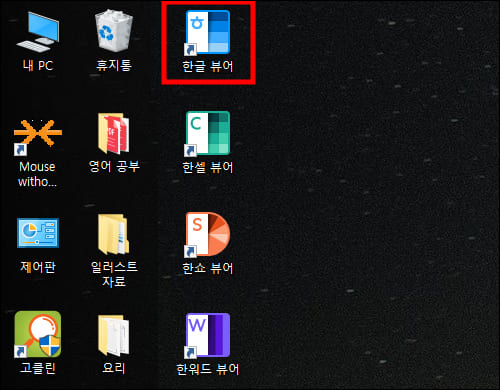Select the 한워드 뷰어 shortcut icon
500x390 pixels.
pos(208,335)
